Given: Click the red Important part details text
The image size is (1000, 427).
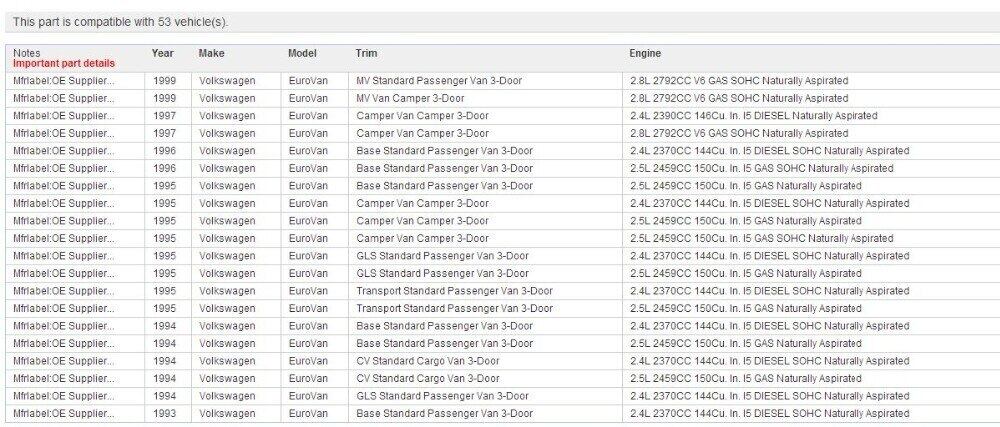Looking at the screenshot, I should point(64,63).
